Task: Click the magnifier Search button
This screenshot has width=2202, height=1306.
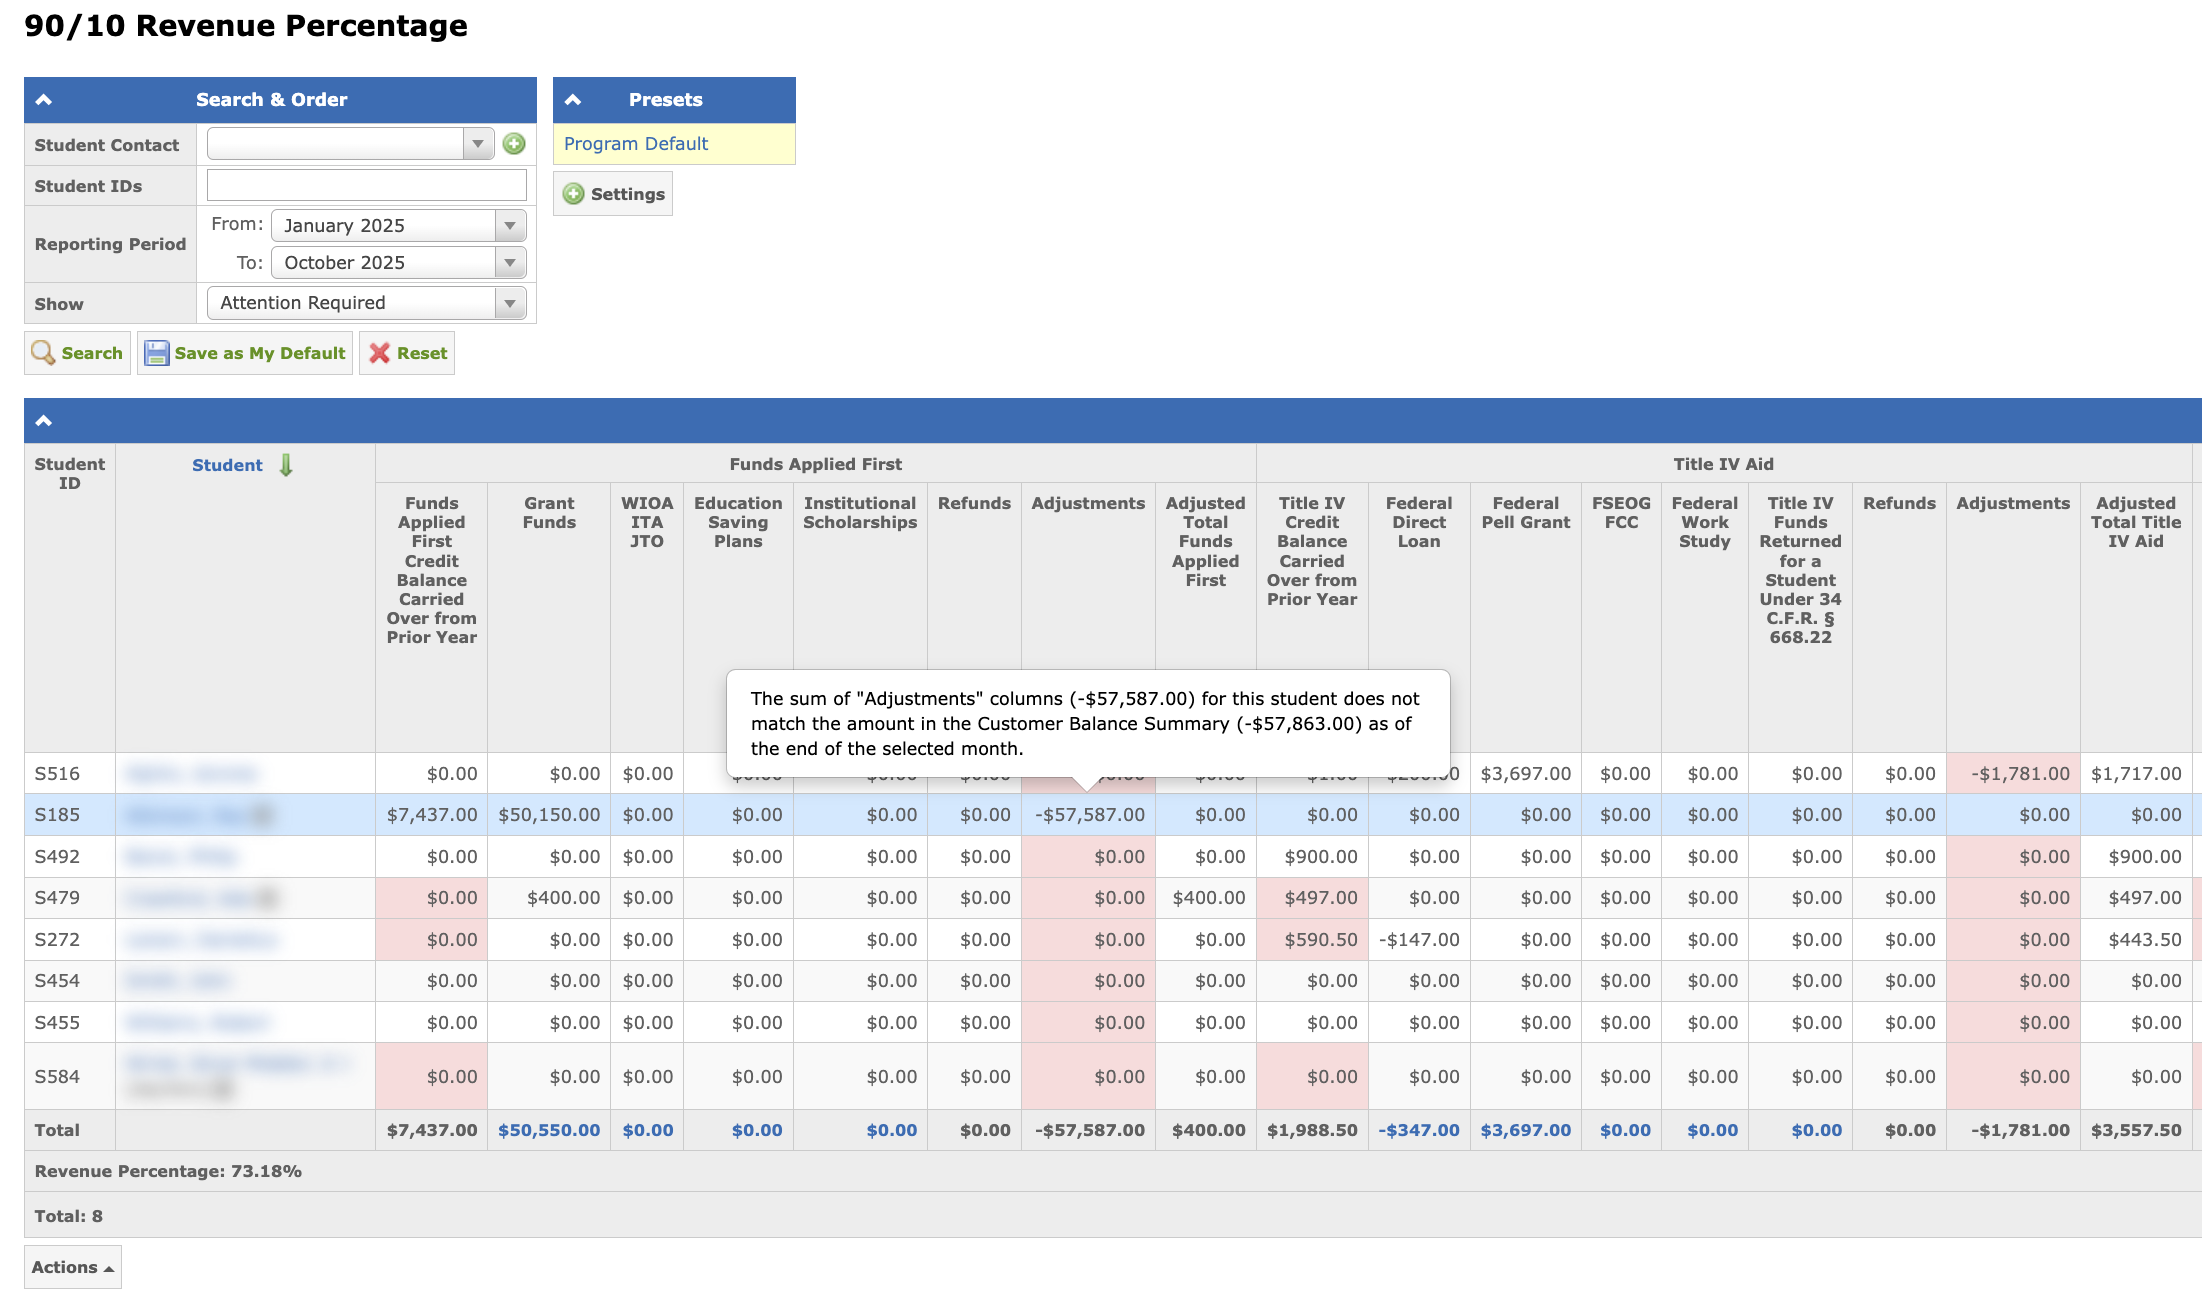Action: (x=77, y=353)
